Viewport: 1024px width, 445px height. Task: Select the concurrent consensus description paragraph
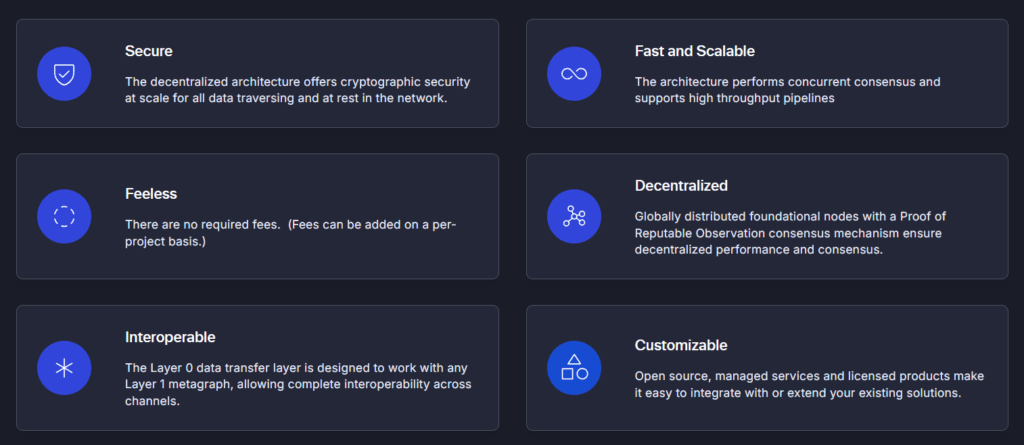coord(787,90)
